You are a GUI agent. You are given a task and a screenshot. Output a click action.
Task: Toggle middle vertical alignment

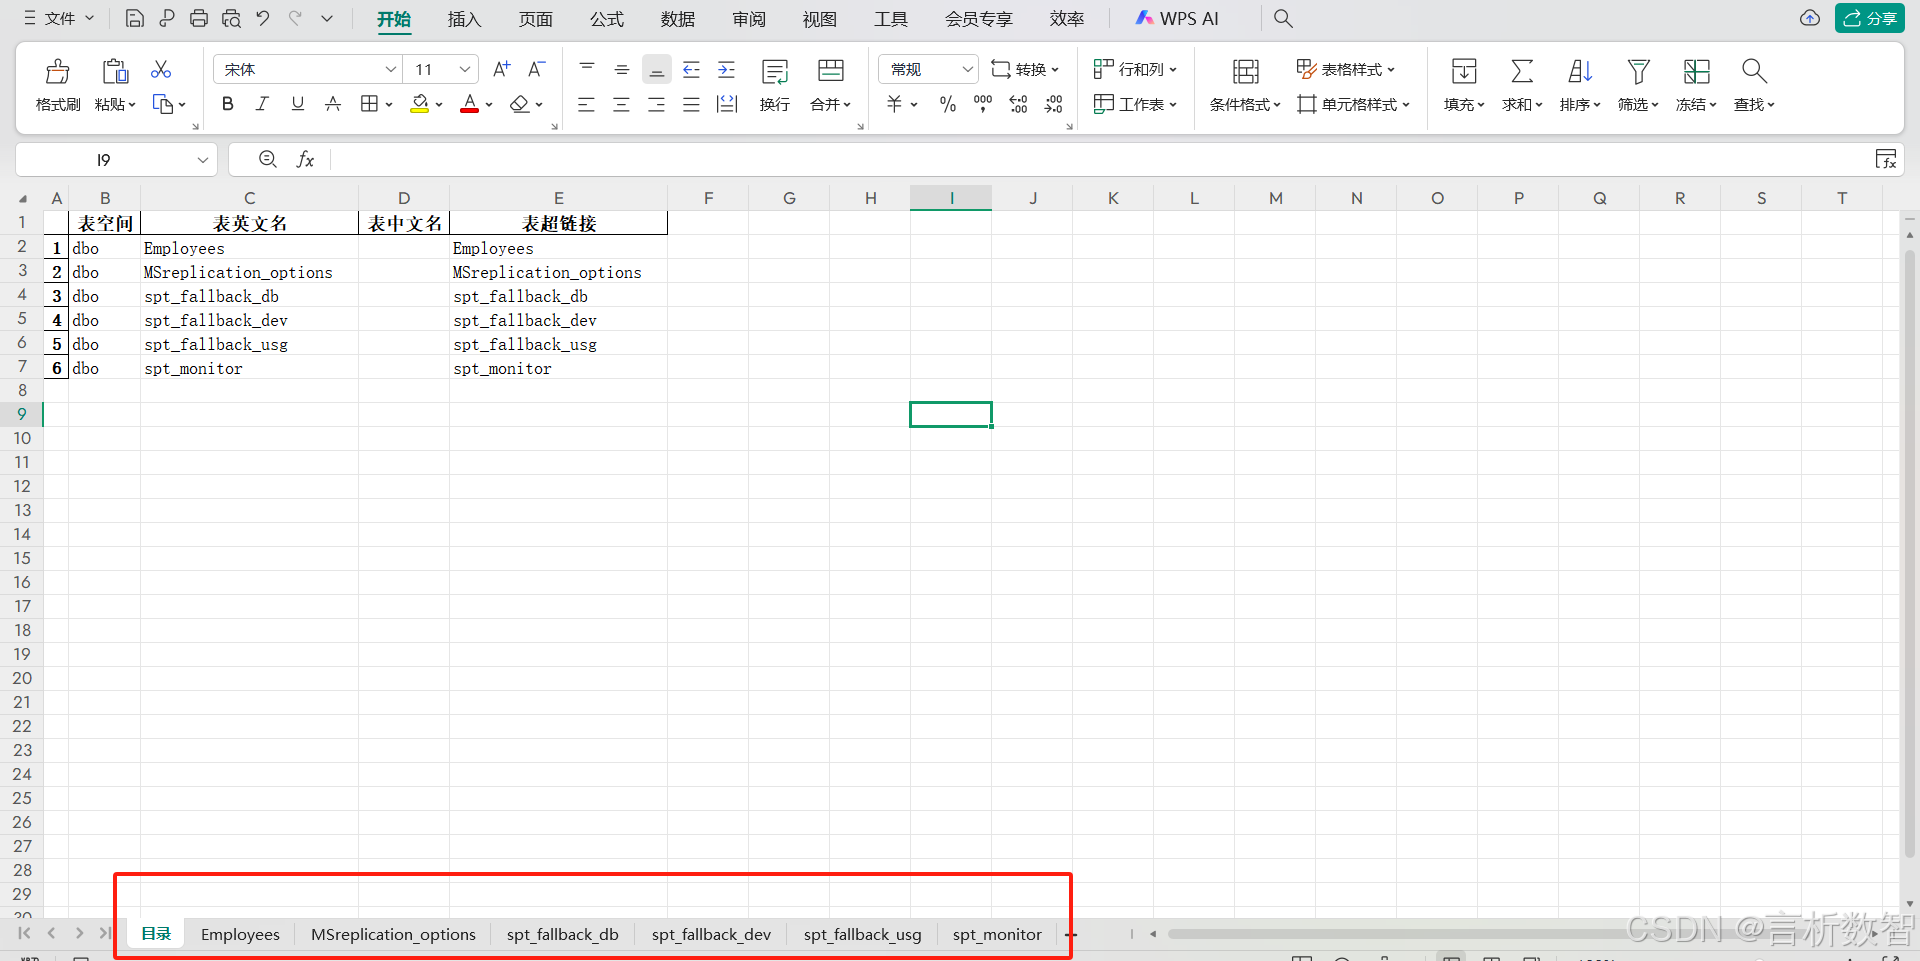tap(622, 69)
